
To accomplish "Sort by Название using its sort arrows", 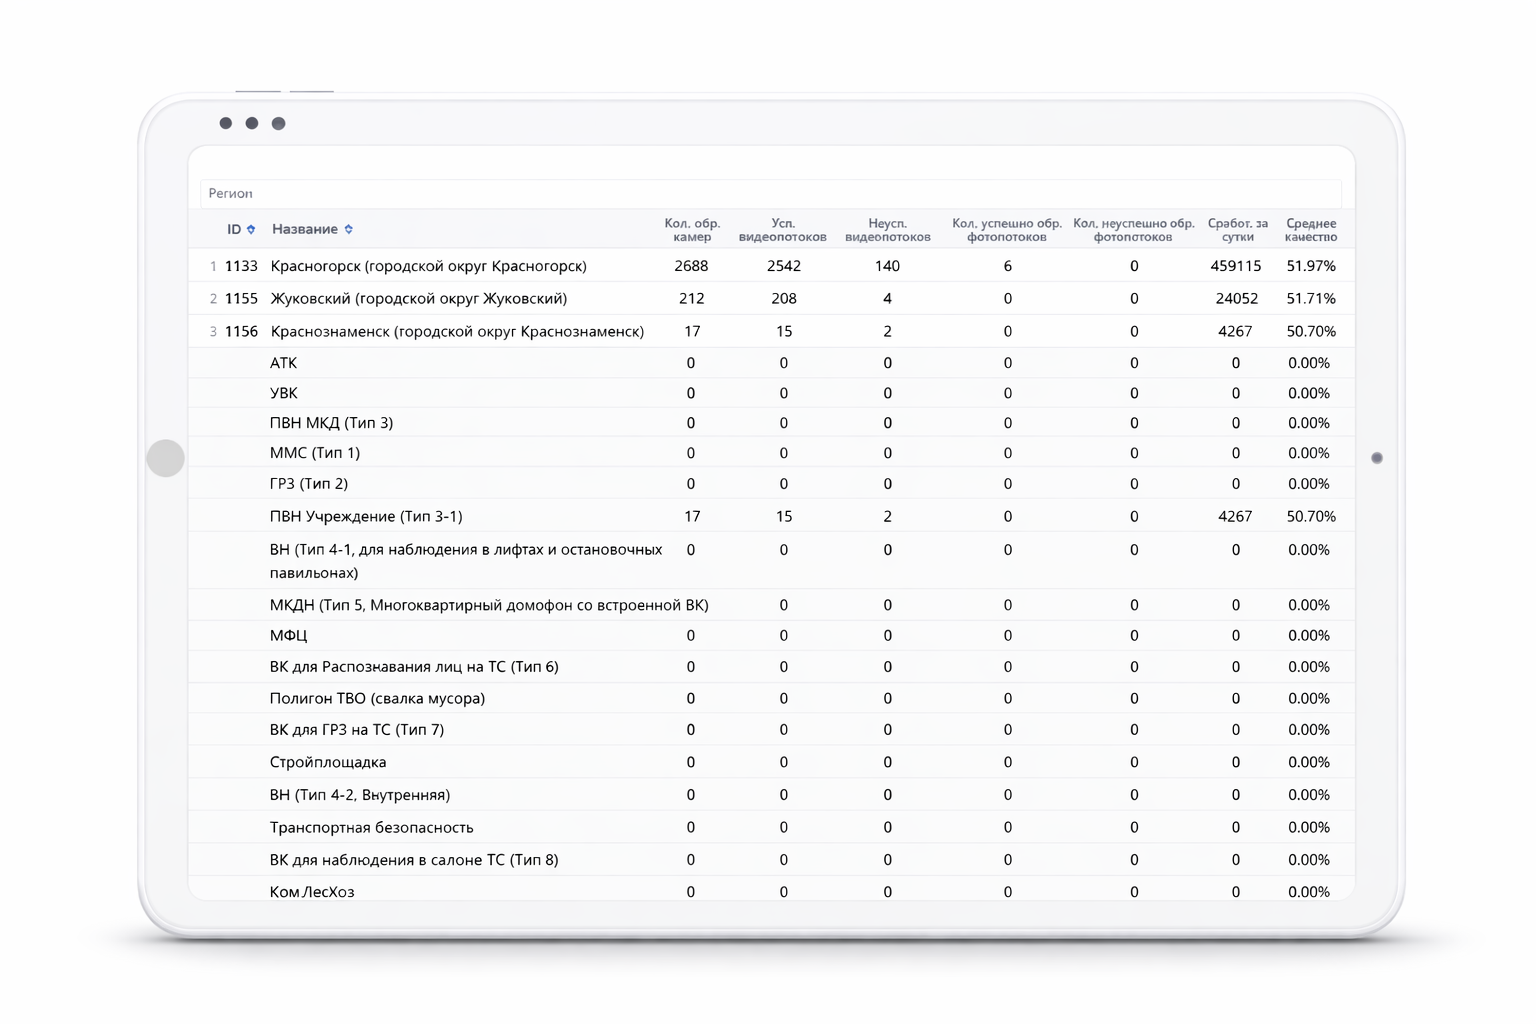I will (348, 230).
